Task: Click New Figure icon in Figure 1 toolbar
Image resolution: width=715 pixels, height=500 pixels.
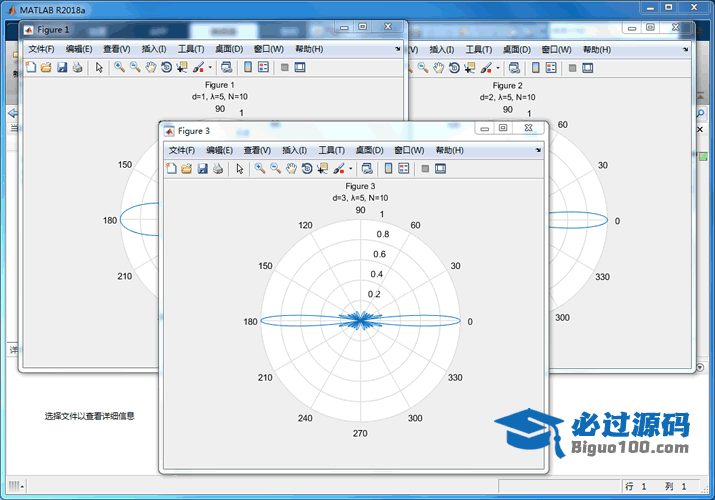Action: tap(31, 67)
